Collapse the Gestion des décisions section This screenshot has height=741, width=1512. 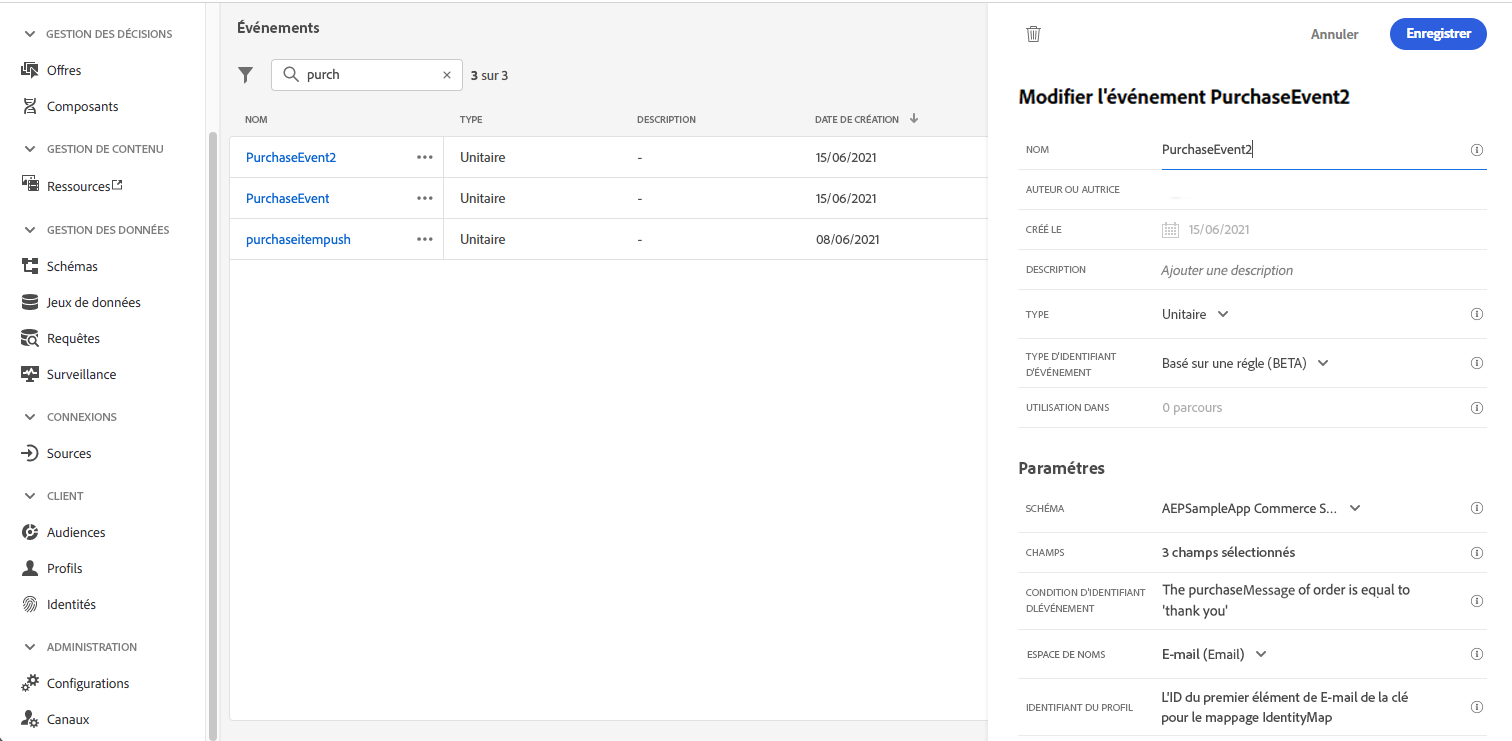click(x=30, y=34)
